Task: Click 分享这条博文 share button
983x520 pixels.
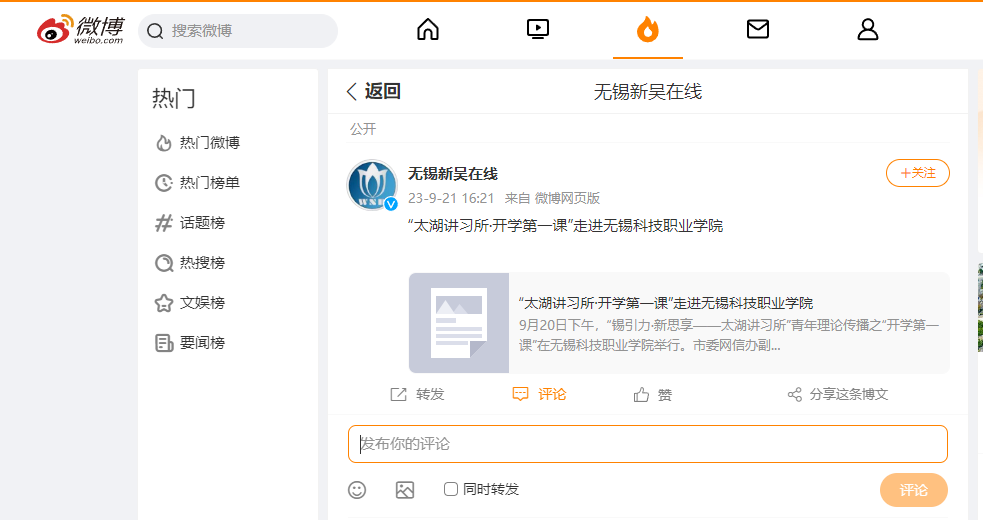Action: coord(838,395)
